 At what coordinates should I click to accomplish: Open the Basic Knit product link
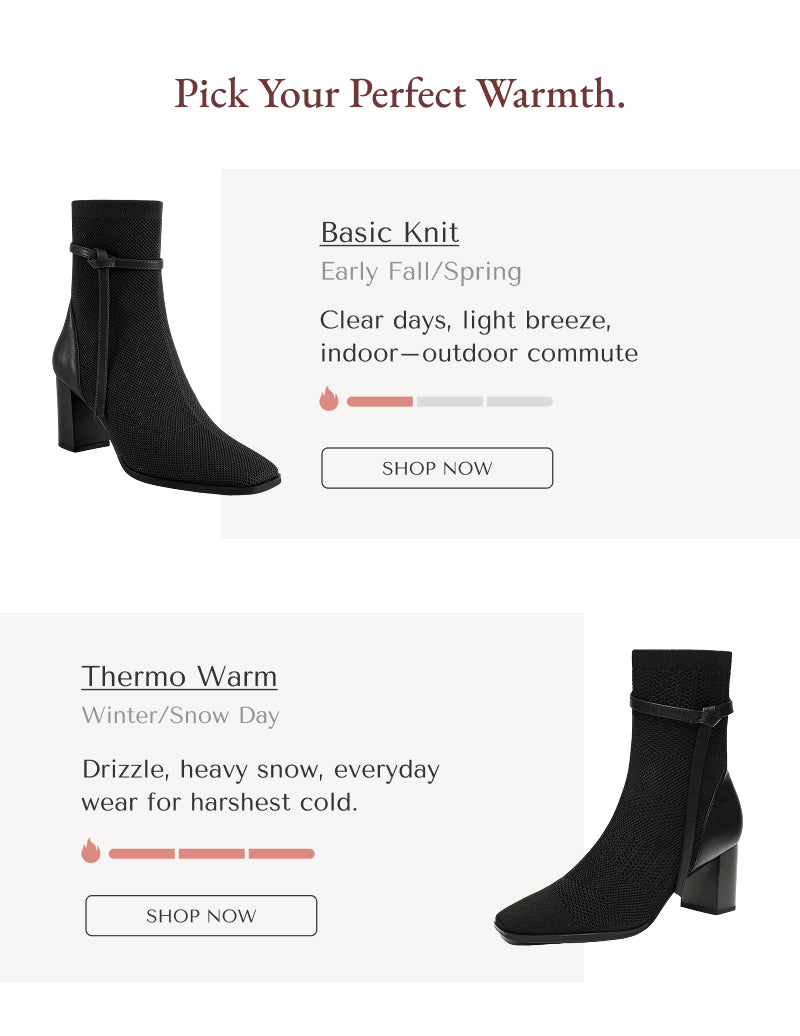pyautogui.click(x=389, y=233)
